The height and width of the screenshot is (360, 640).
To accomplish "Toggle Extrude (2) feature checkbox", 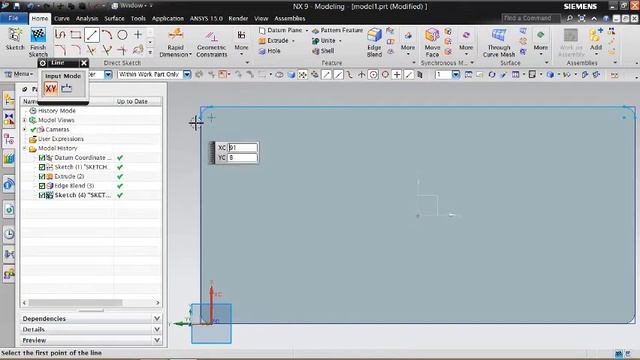I will tap(42, 176).
